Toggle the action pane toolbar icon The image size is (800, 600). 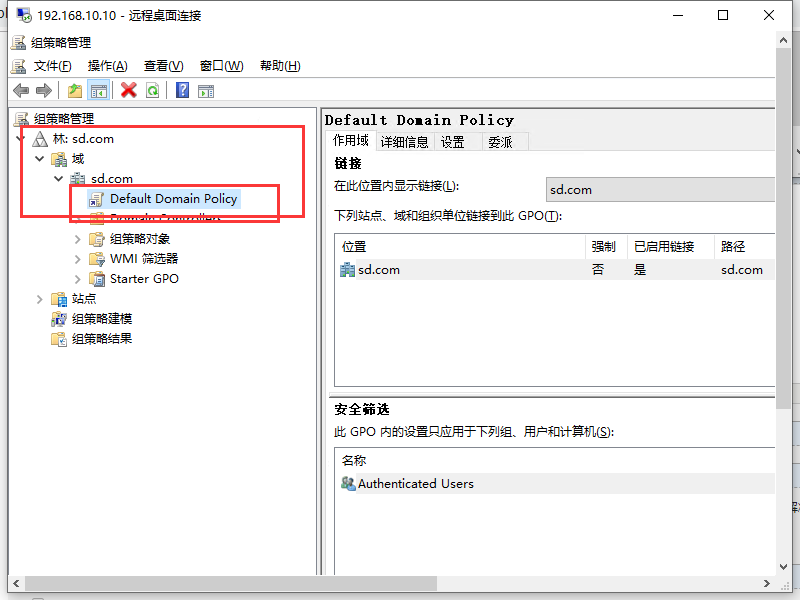tap(206, 91)
